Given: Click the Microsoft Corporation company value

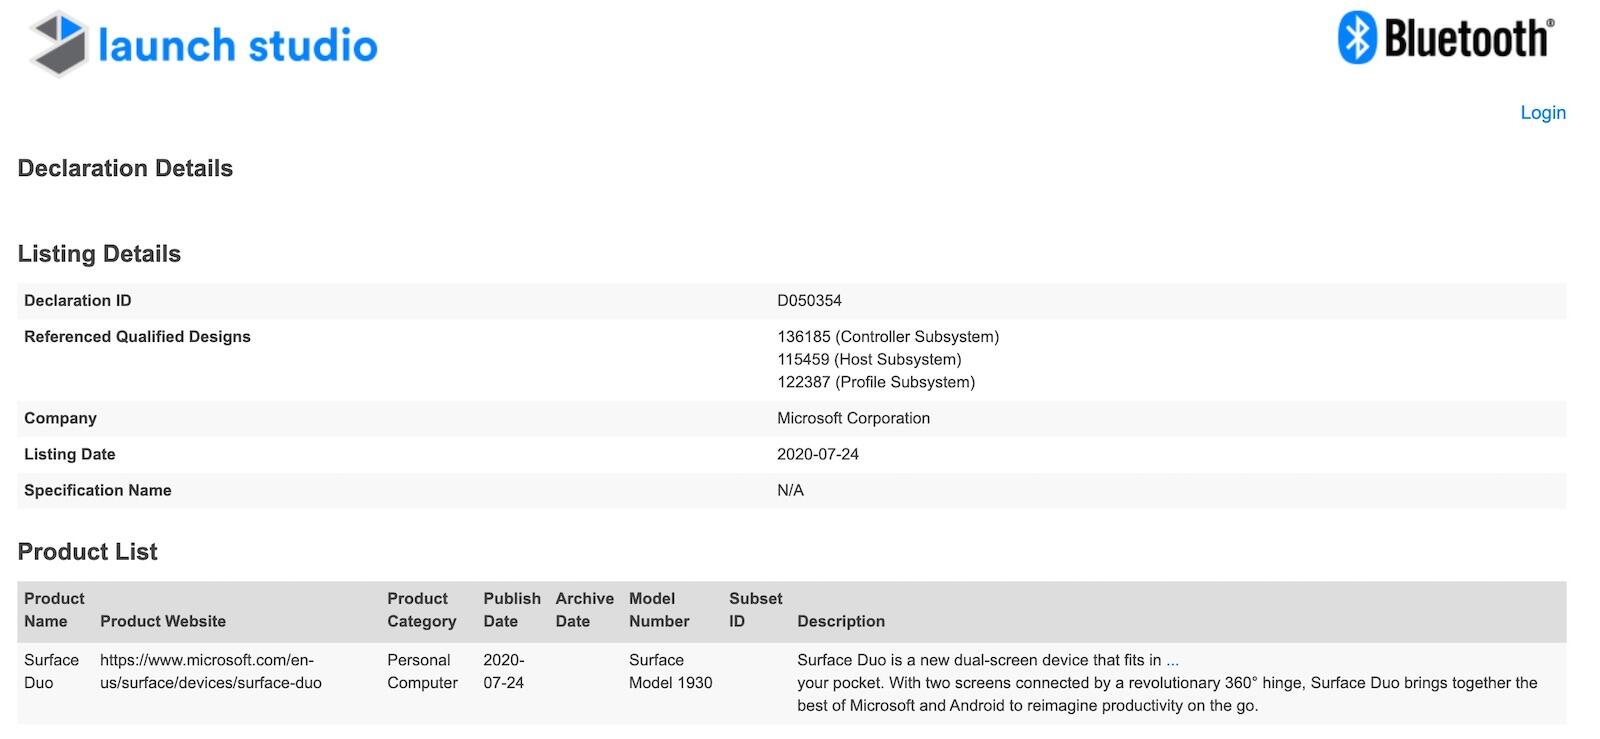Looking at the screenshot, I should click(x=853, y=419).
